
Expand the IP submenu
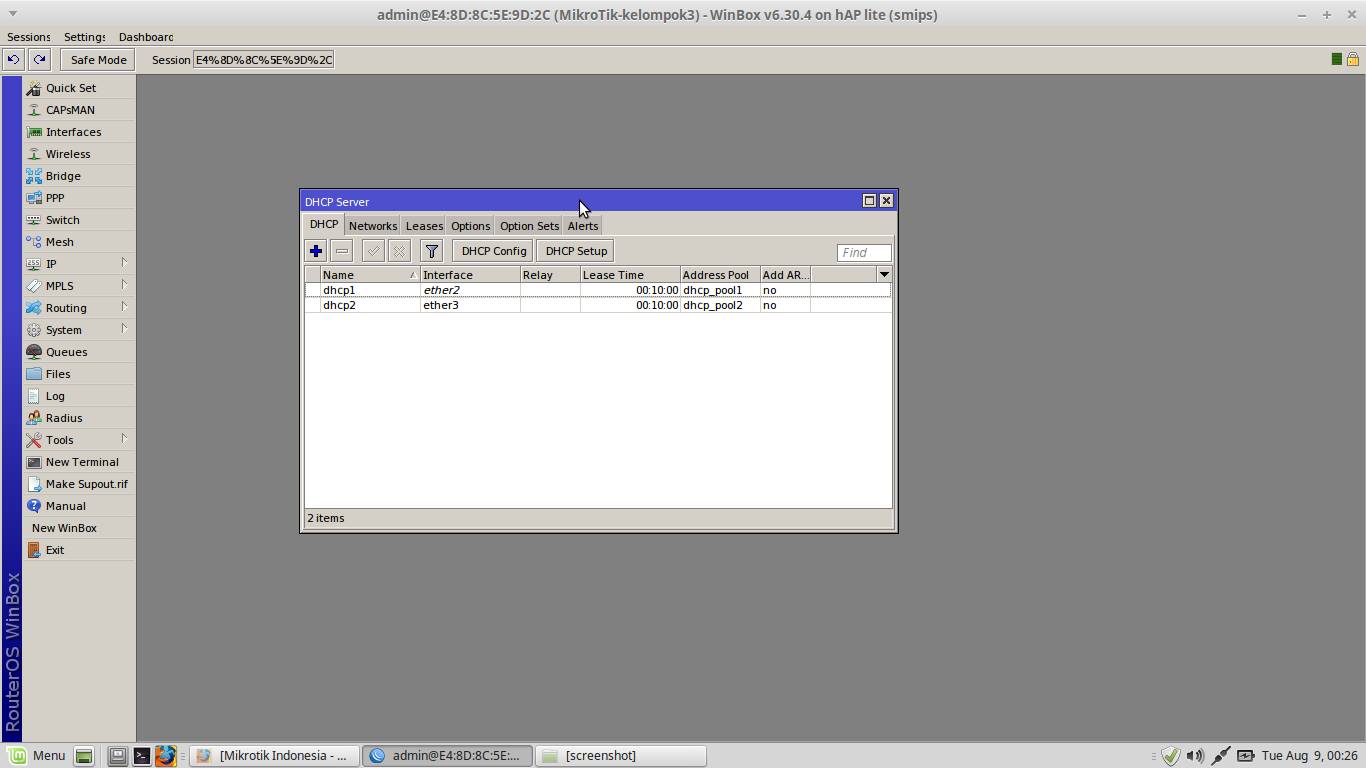coord(79,264)
